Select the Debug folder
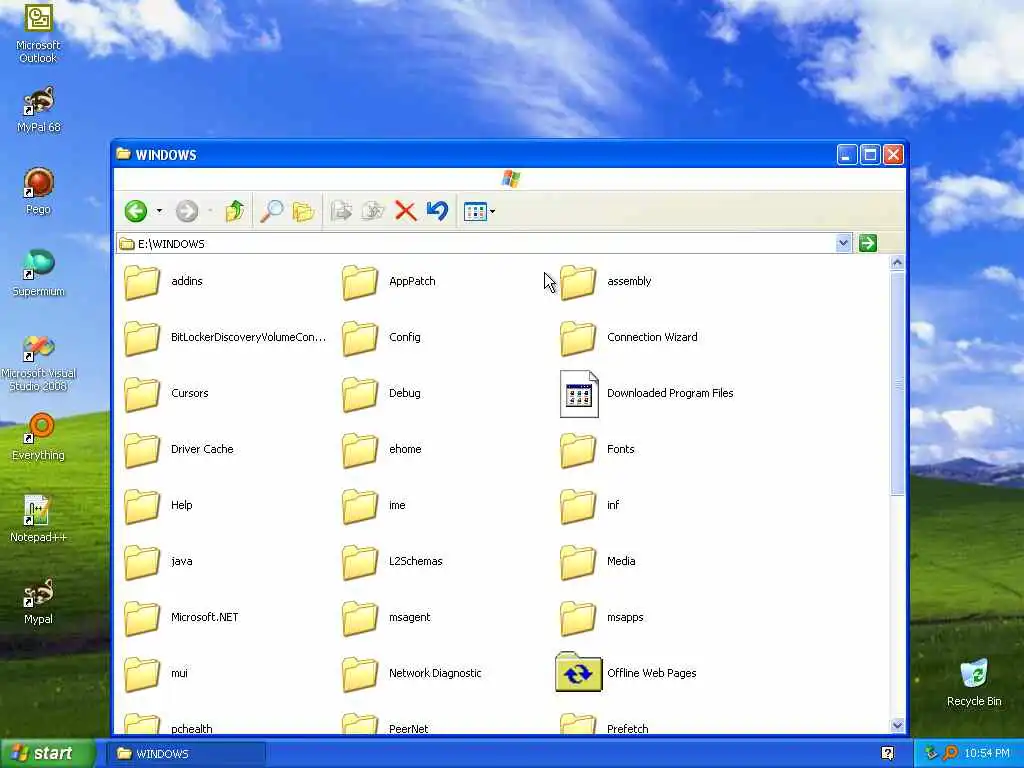The width and height of the screenshot is (1024, 768). (381, 393)
